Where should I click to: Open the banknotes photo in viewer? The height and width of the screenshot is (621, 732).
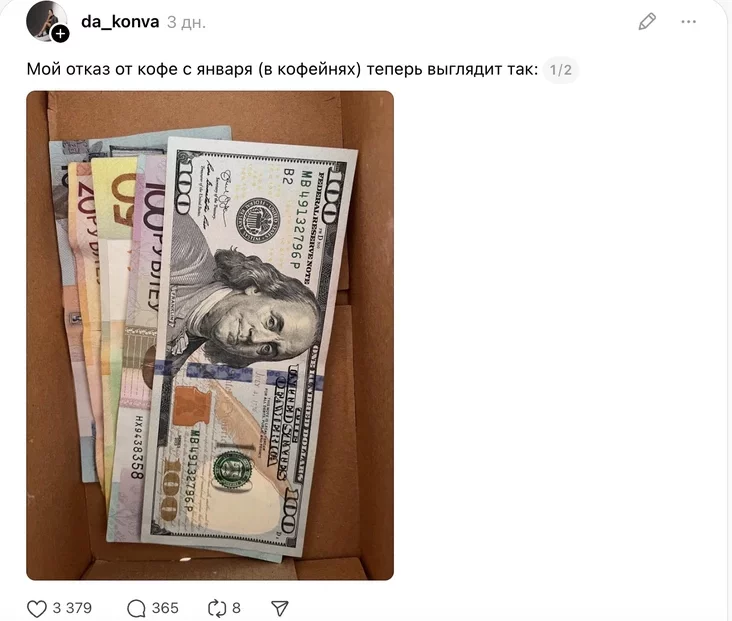coord(210,335)
